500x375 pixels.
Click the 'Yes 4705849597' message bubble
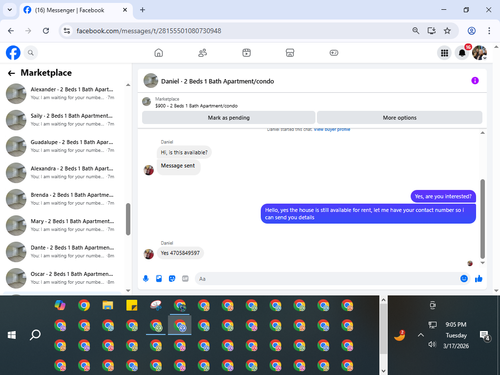pos(180,253)
